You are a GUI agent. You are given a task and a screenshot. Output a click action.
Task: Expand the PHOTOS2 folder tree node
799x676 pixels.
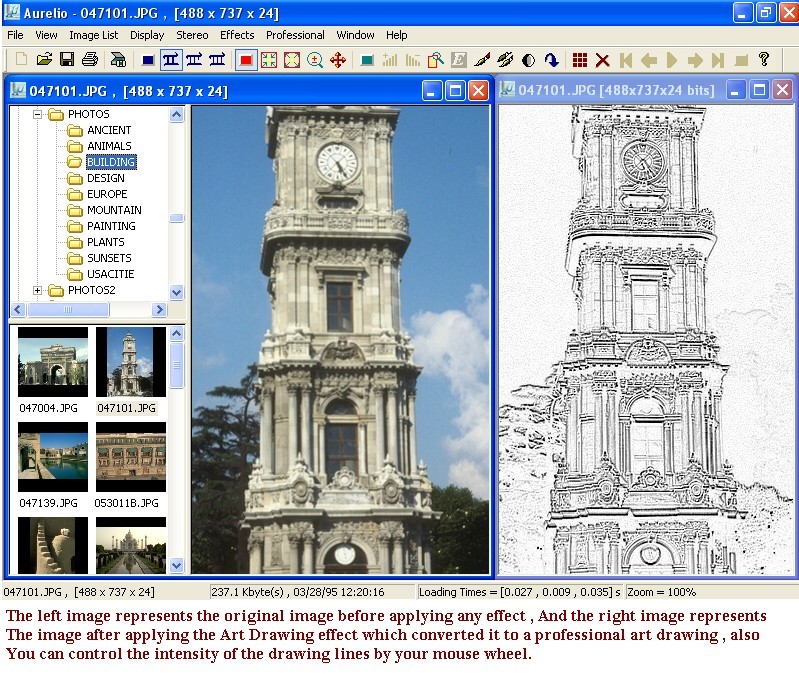pos(37,290)
